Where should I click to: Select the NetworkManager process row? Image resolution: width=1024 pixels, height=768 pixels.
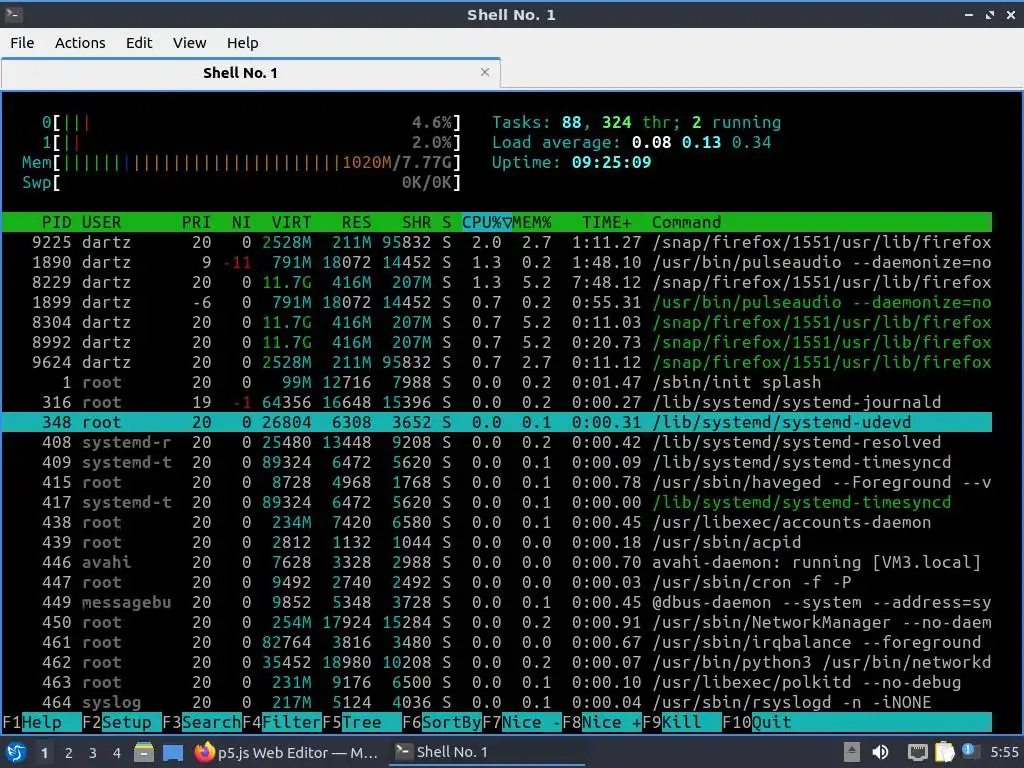pyautogui.click(x=497, y=622)
